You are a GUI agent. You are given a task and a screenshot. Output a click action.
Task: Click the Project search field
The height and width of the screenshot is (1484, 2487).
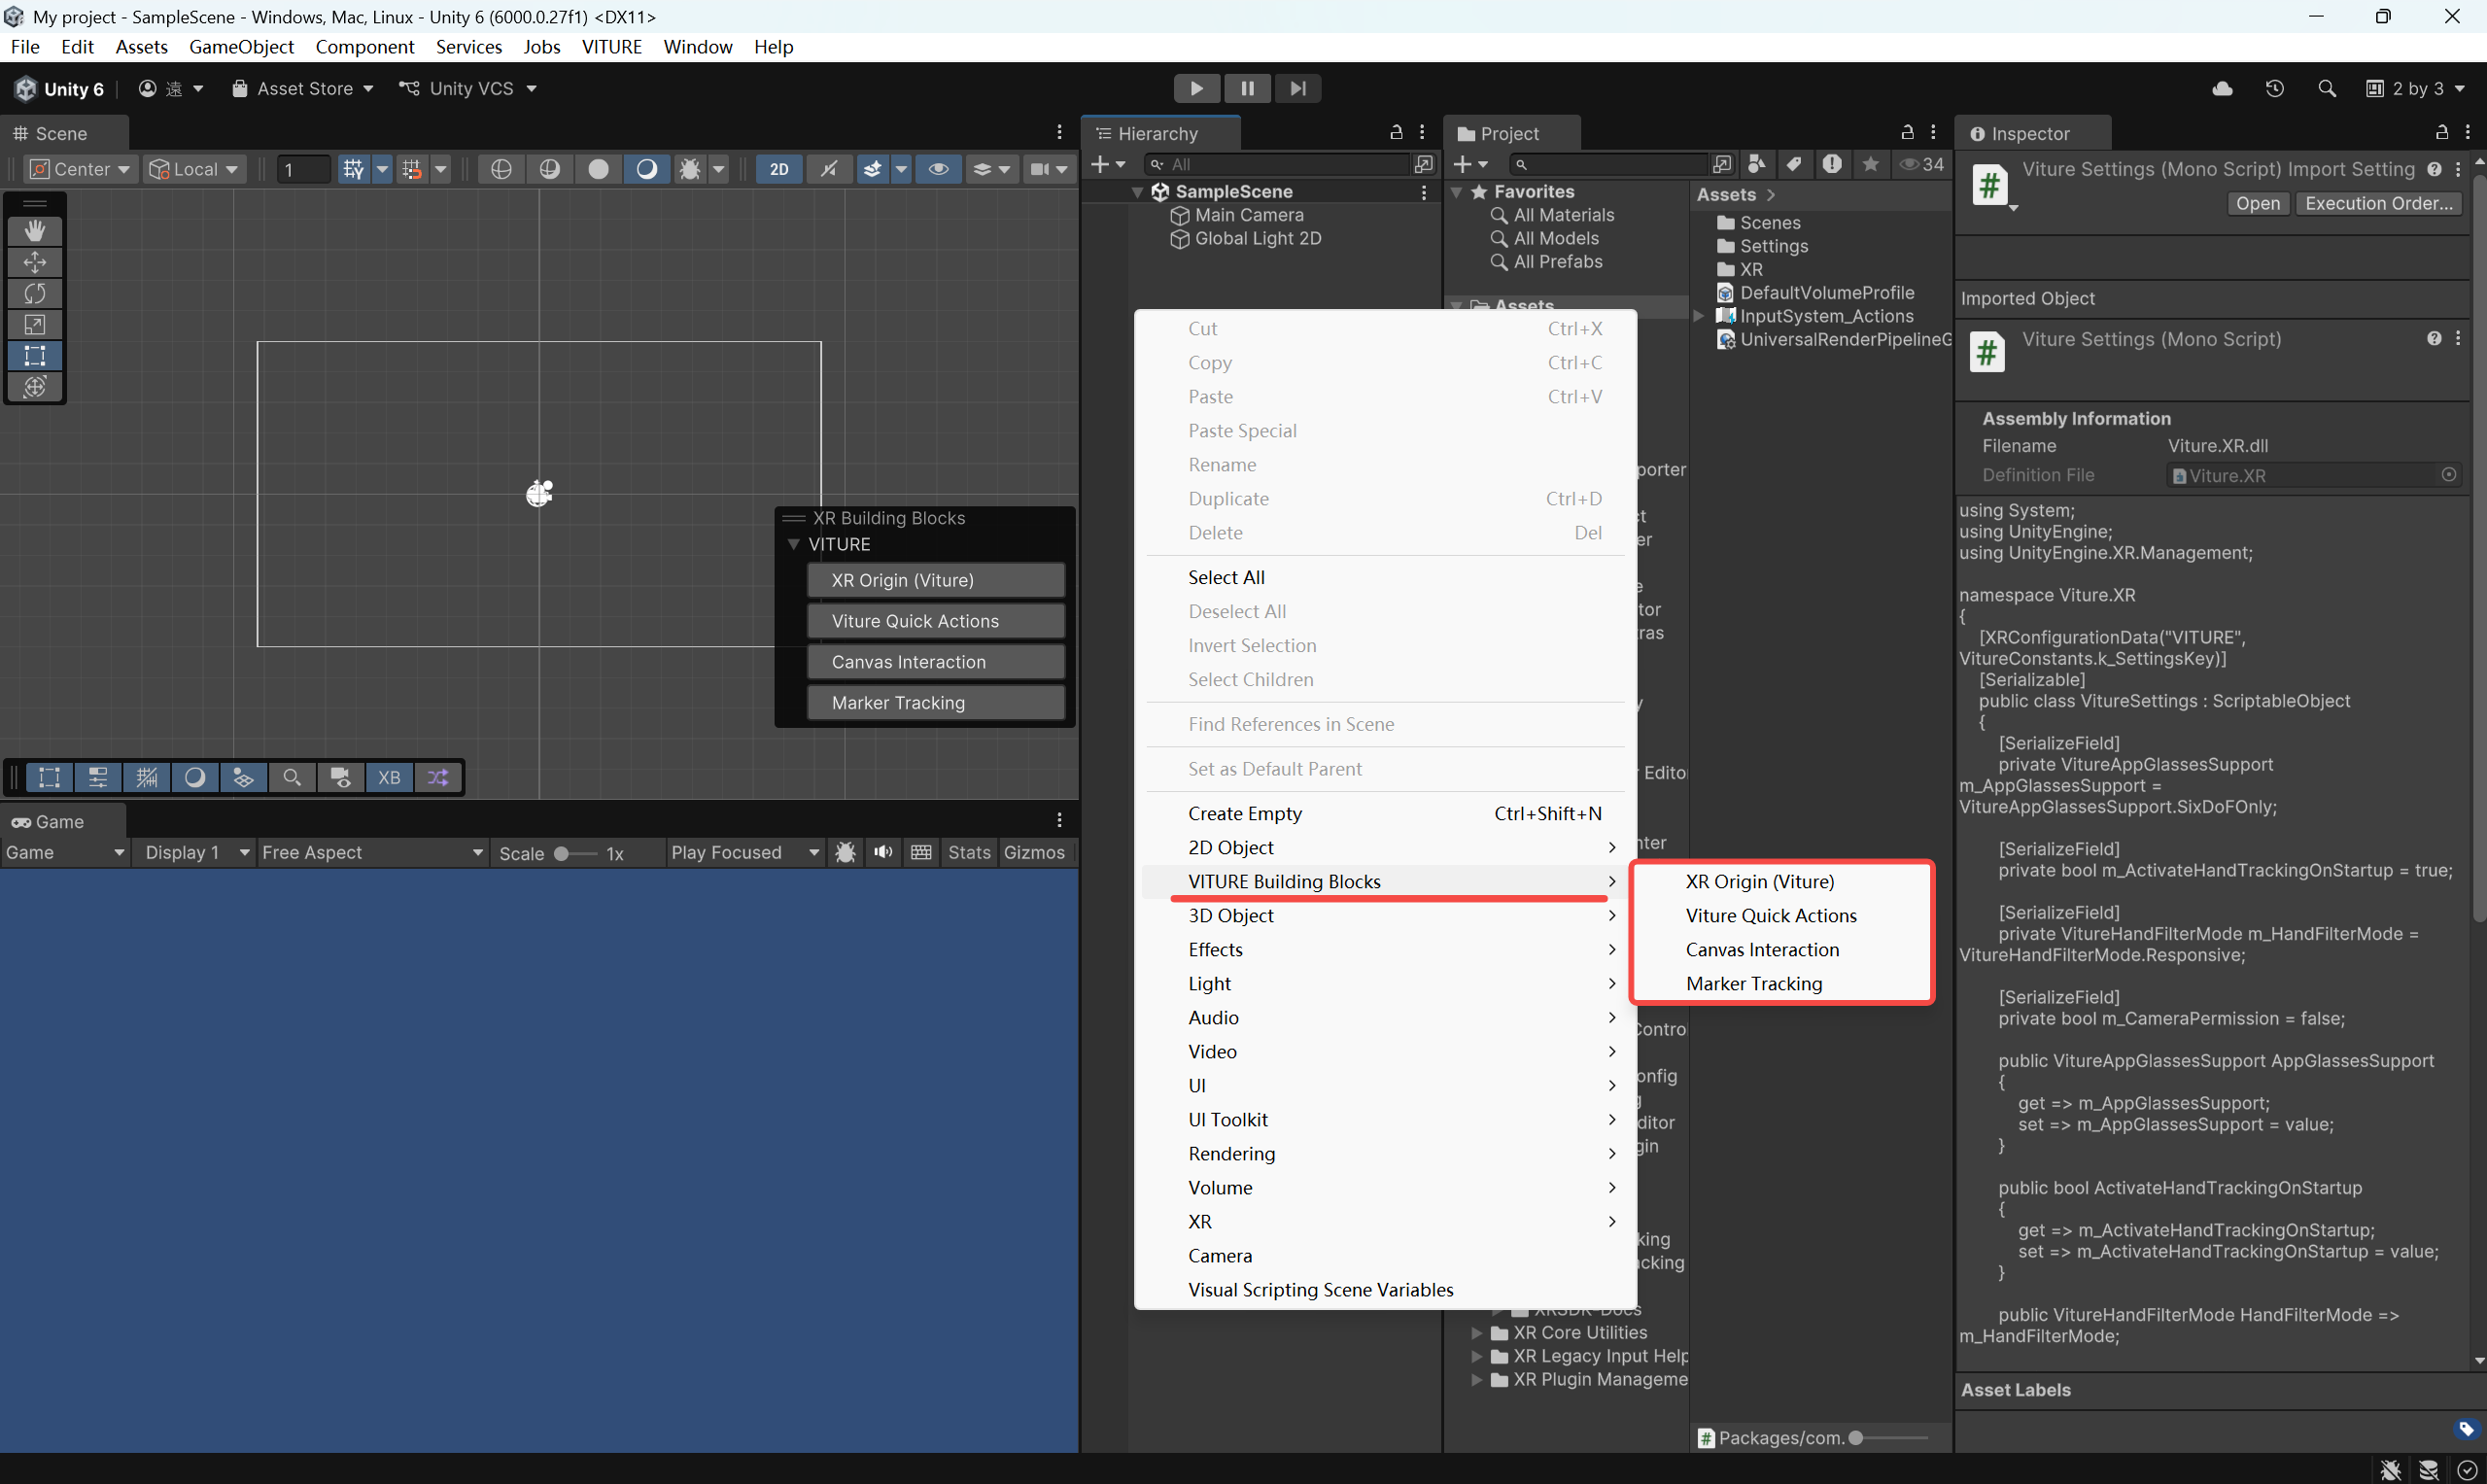(1610, 164)
